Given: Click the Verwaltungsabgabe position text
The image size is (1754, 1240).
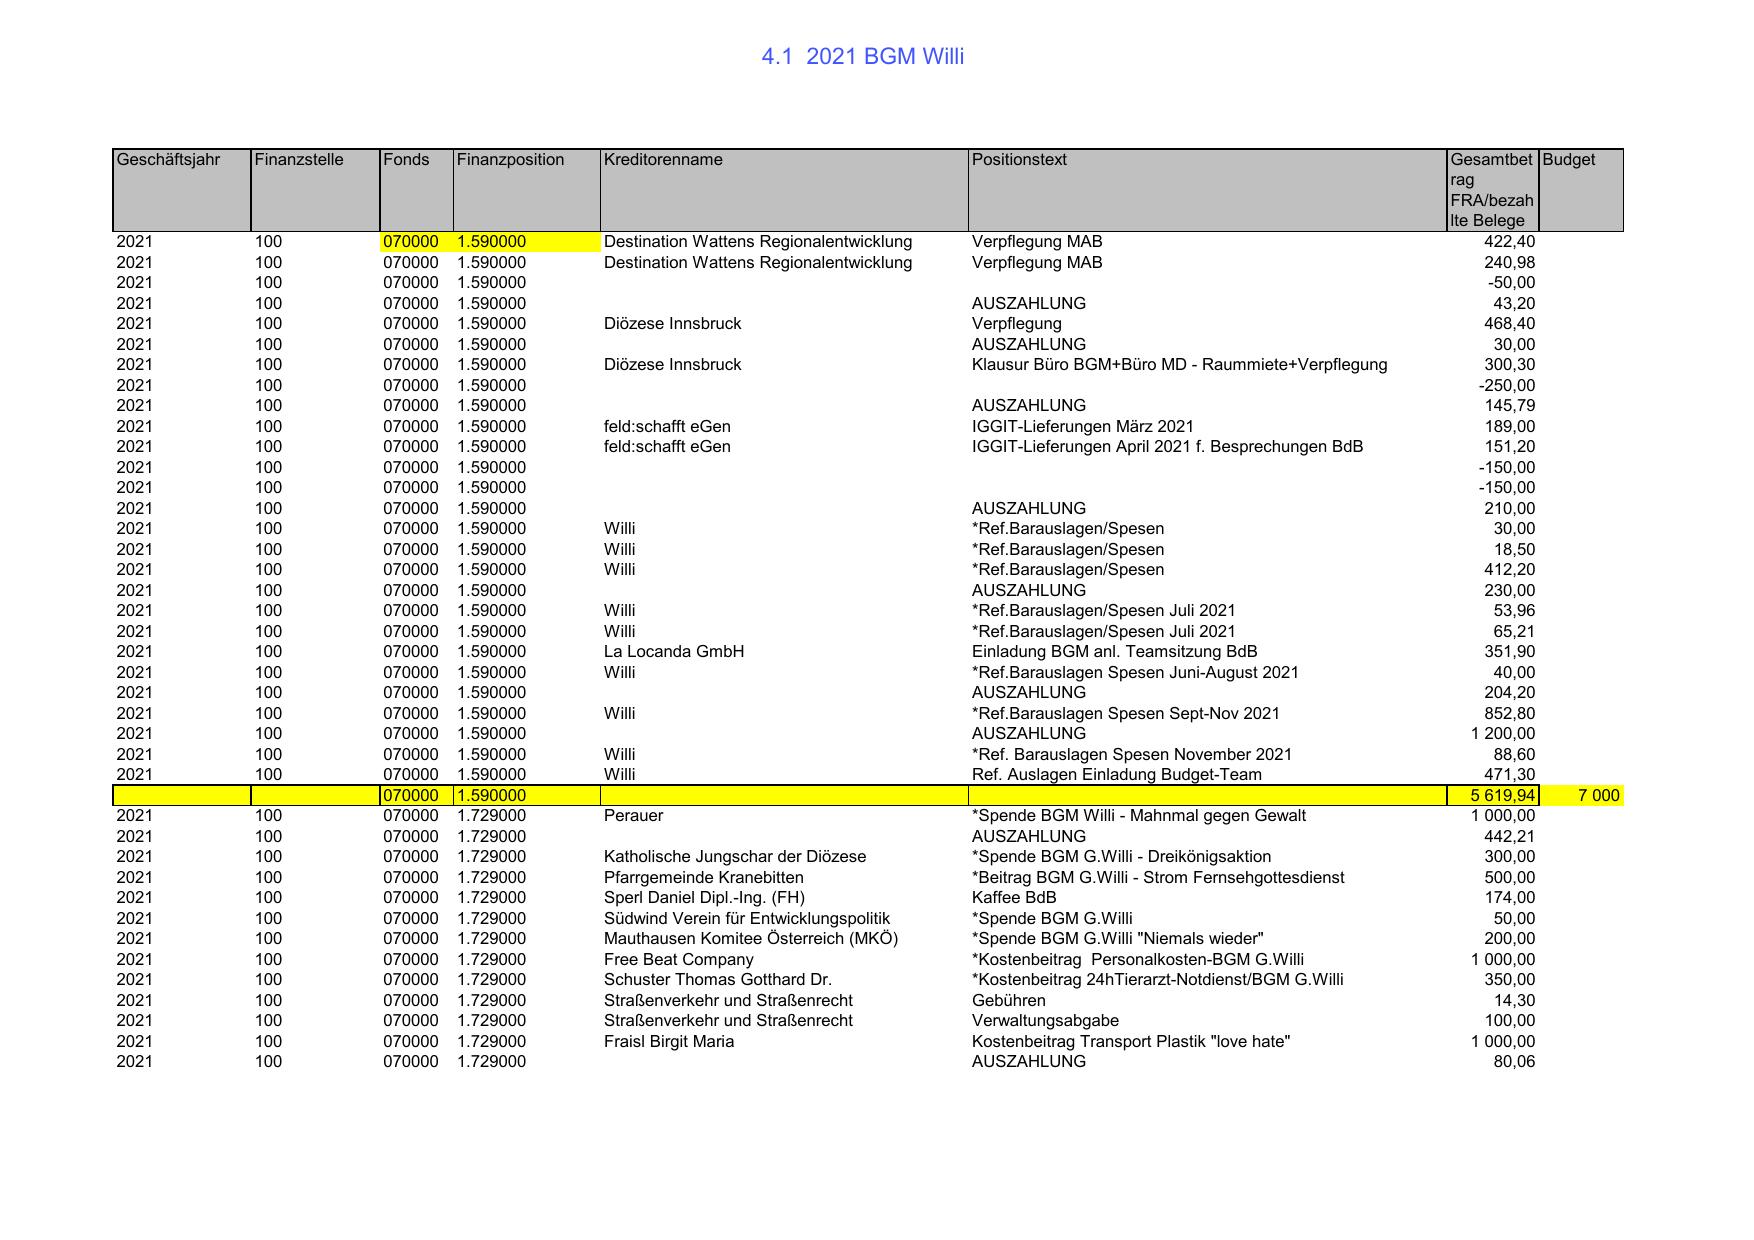Looking at the screenshot, I should (1045, 1021).
